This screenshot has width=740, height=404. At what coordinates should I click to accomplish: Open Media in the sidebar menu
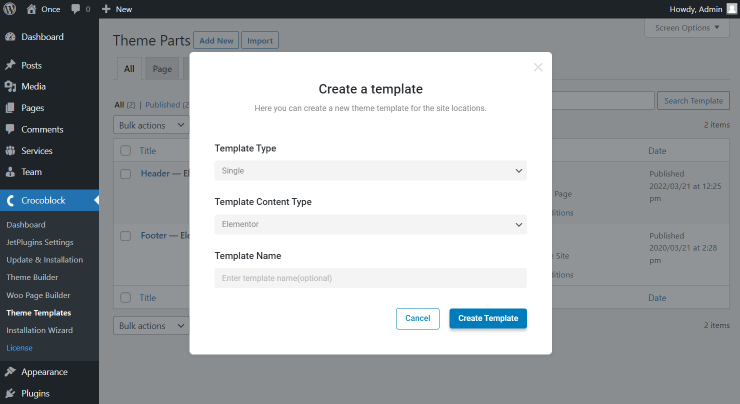(34, 86)
